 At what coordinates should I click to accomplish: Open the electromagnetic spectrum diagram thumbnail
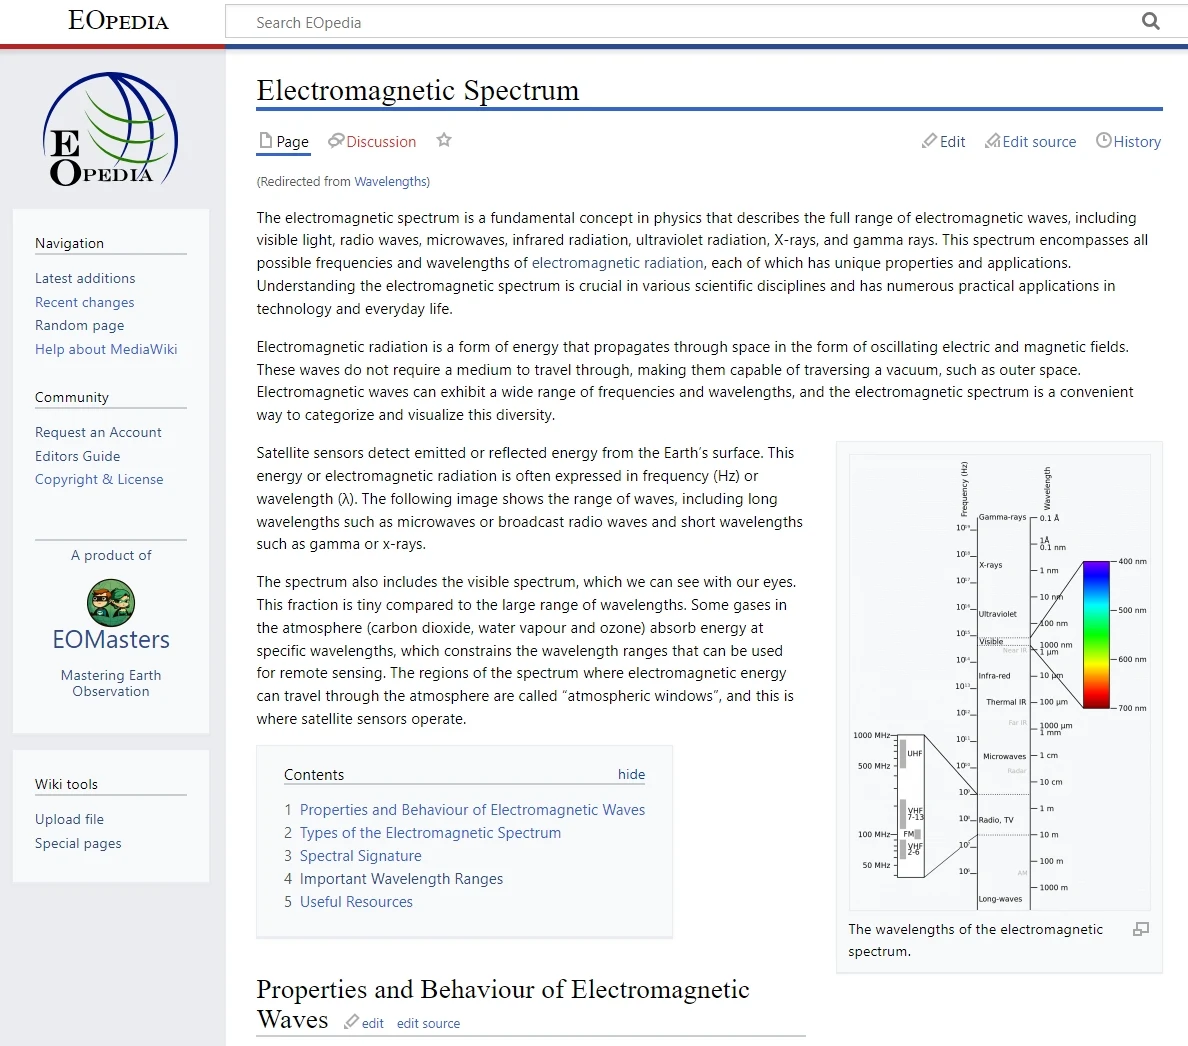1000,682
